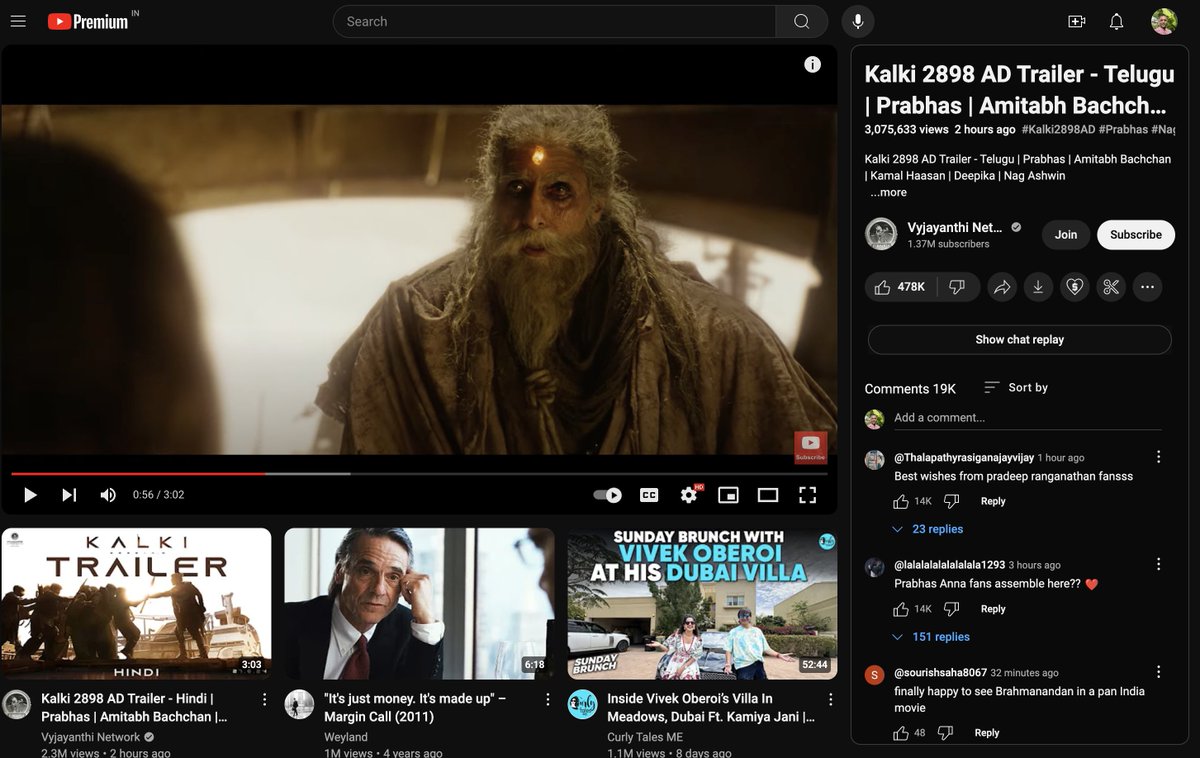The height and width of the screenshot is (758, 1200).
Task: Start voice search with microphone
Action: coord(857,21)
